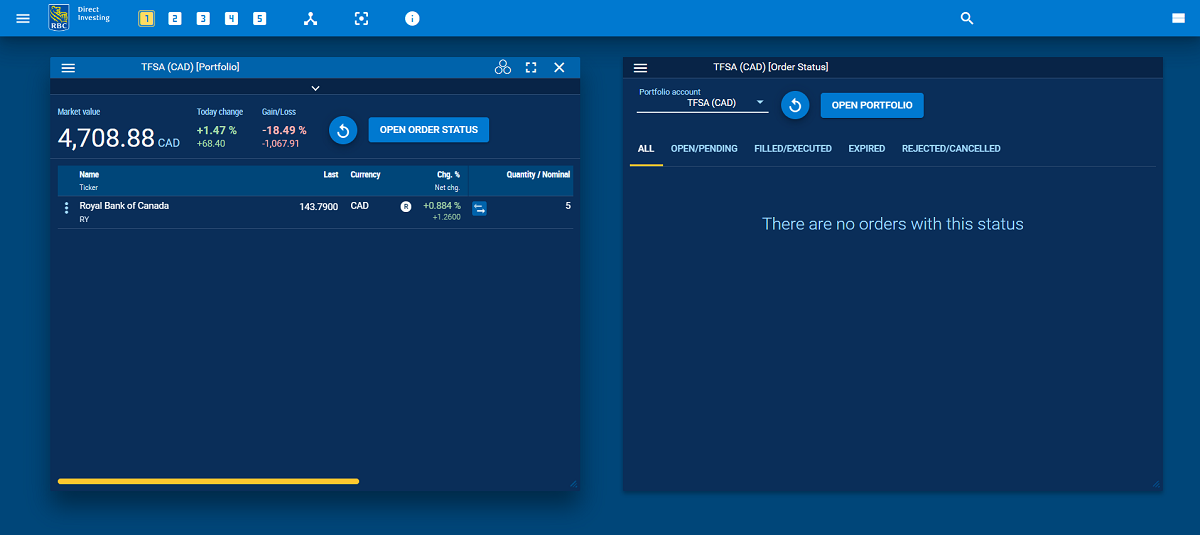Refresh the portfolio with circular arrow button

343,130
